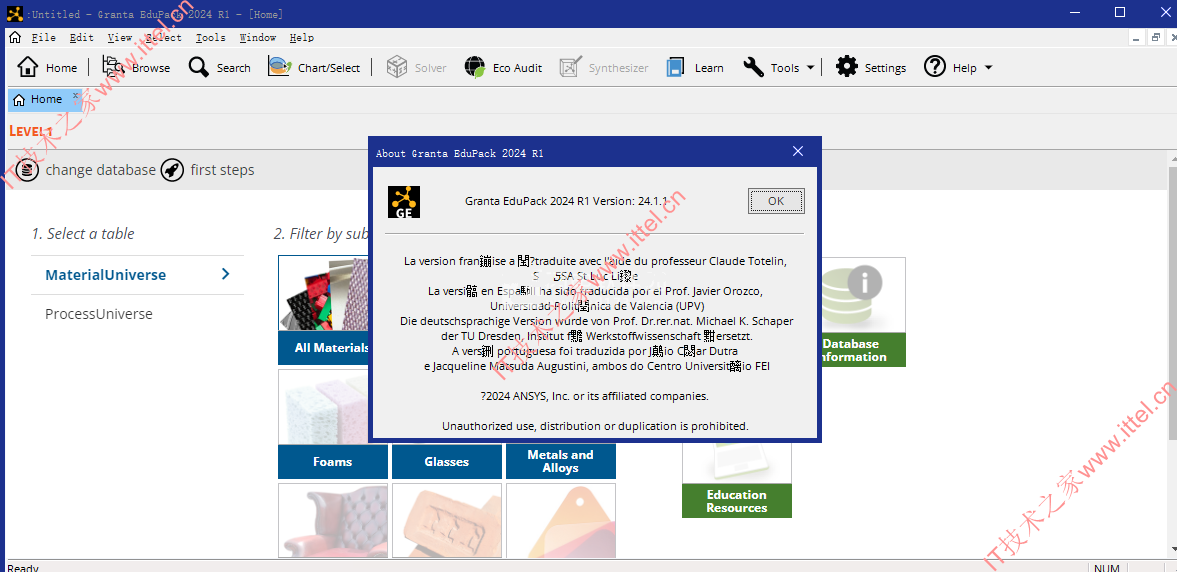Viewport: 1177px width, 572px height.
Task: Click the Synthesizer toolbar icon
Action: click(x=570, y=68)
